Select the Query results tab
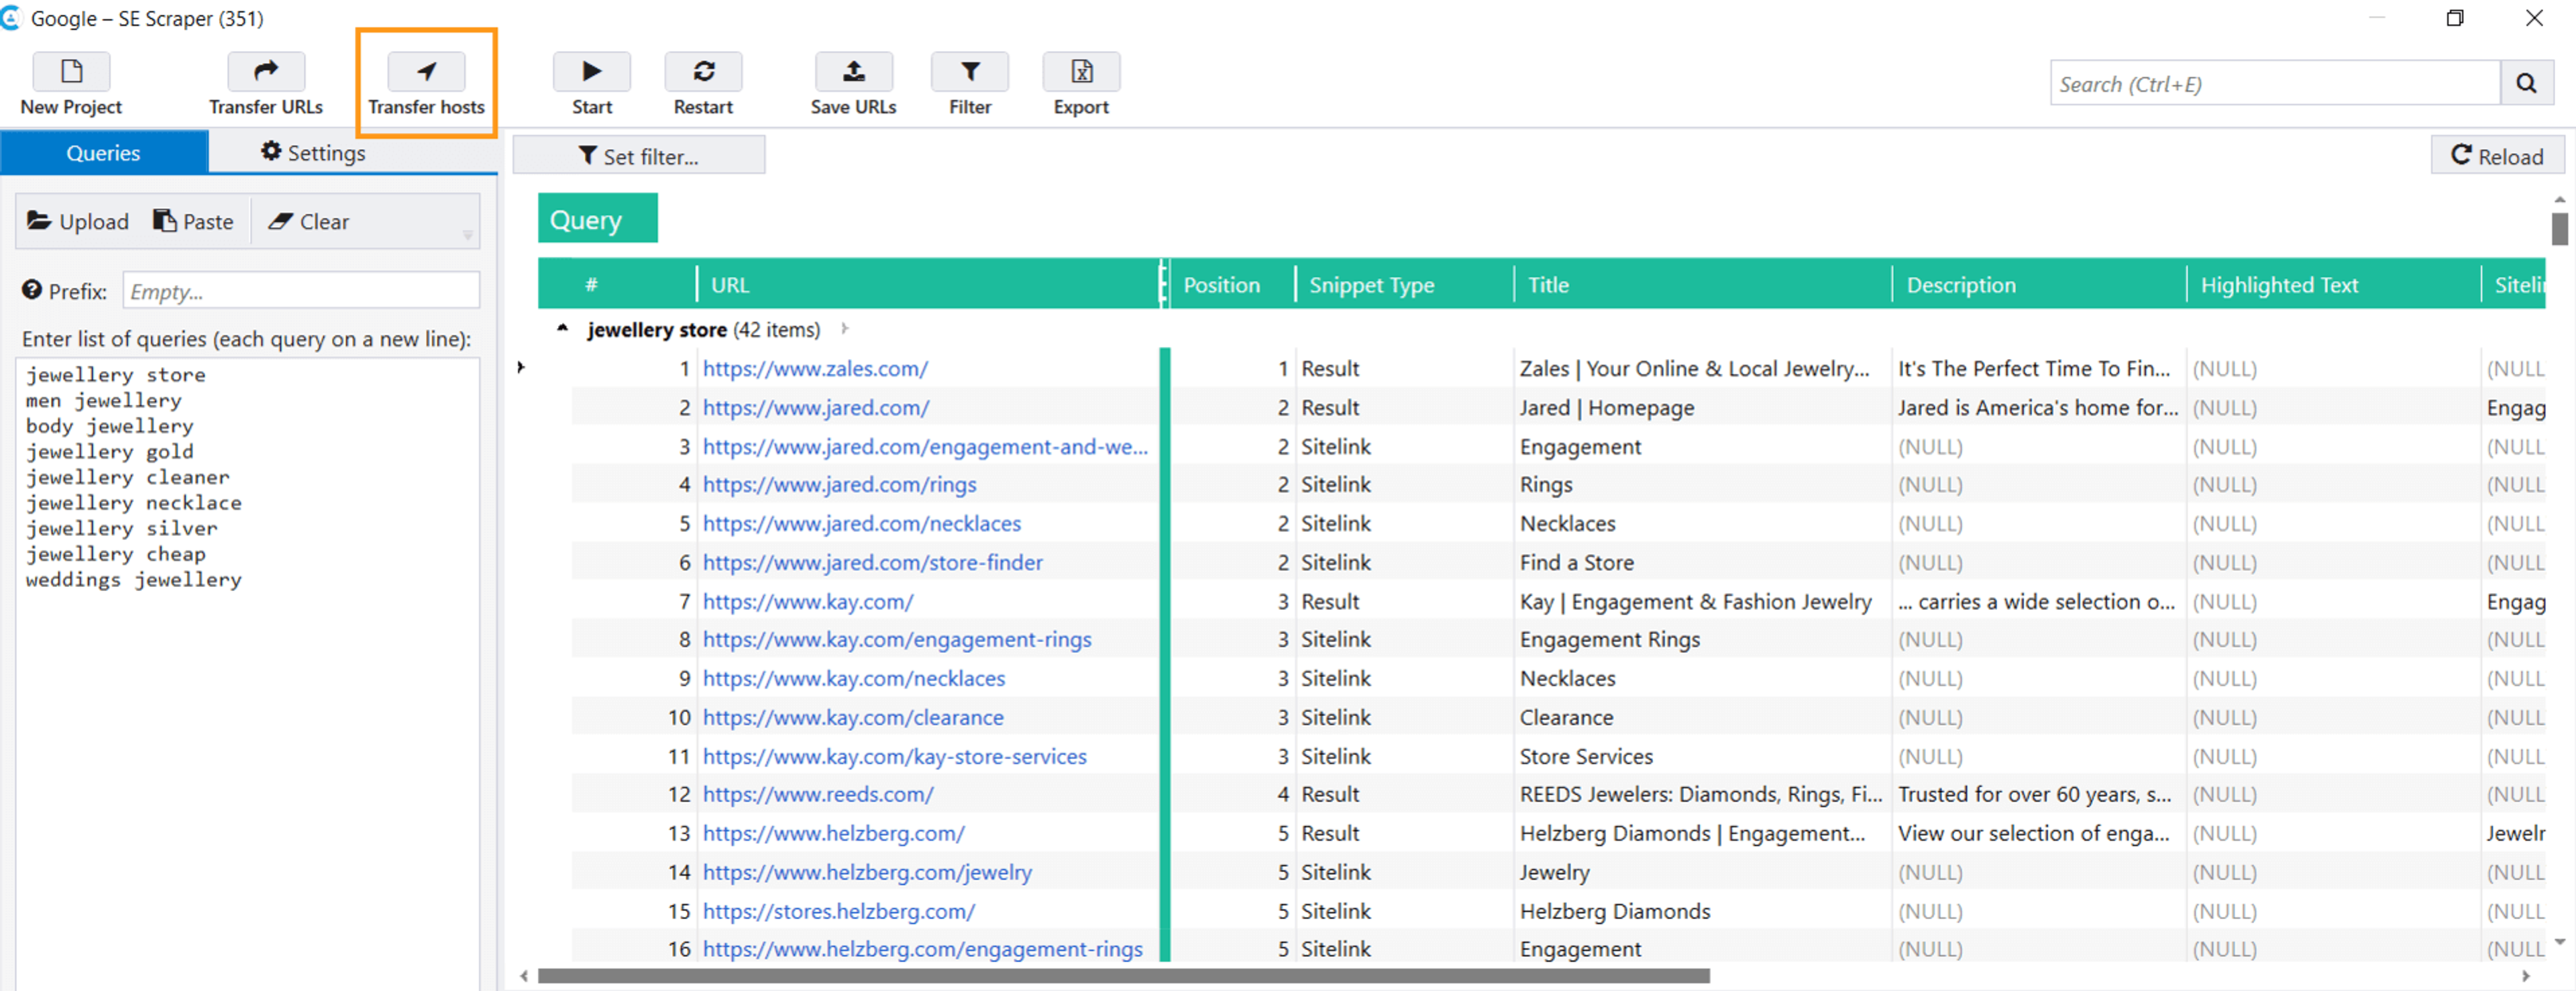This screenshot has height=991, width=2576. (x=597, y=219)
